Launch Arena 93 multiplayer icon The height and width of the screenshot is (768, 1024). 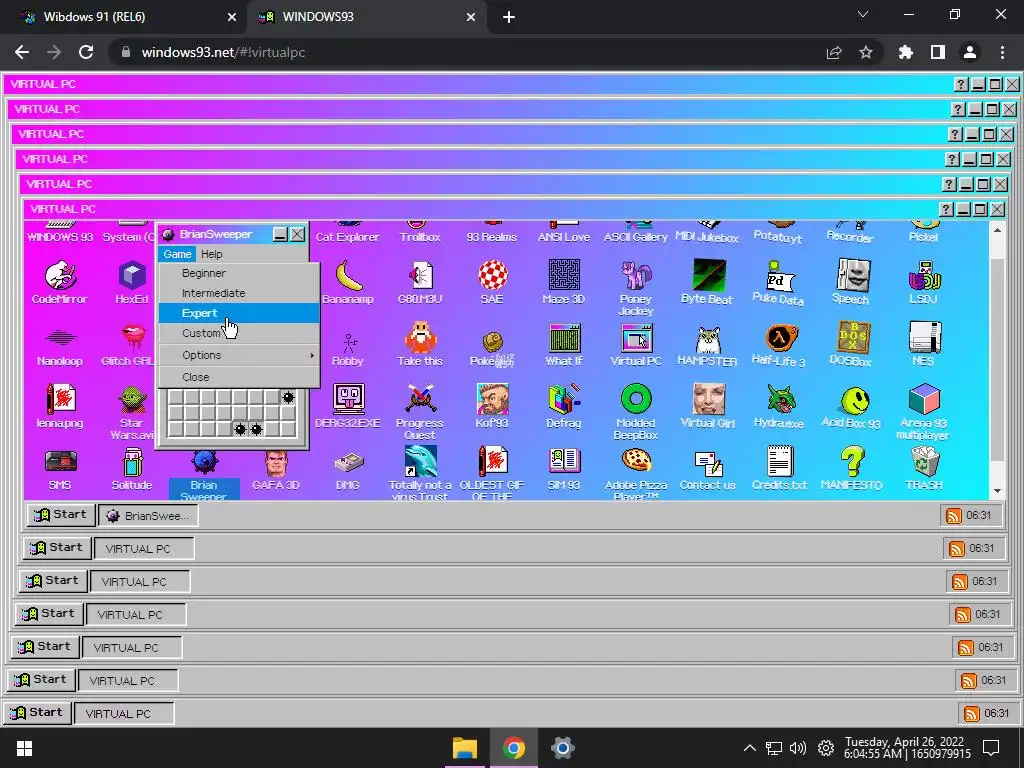point(923,411)
